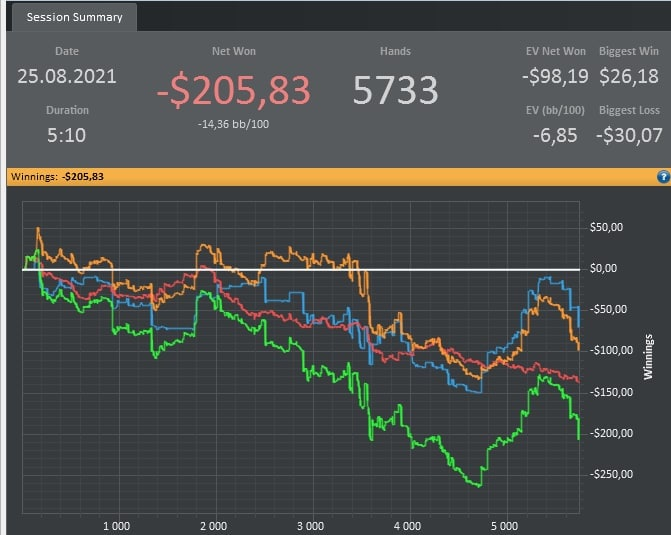Viewport: 671px width, 535px height.
Task: Select the Hands count 5733
Action: point(395,90)
